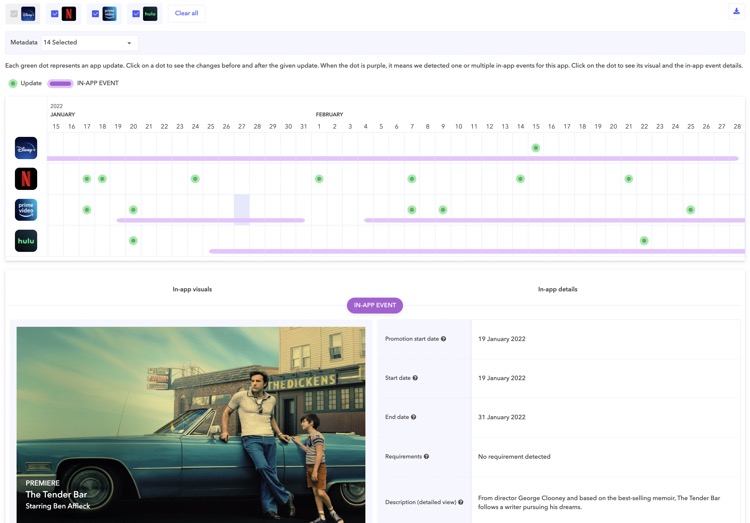Open Netflix update dot on January 17
Screen dimensions: 750x523
coord(87,179)
